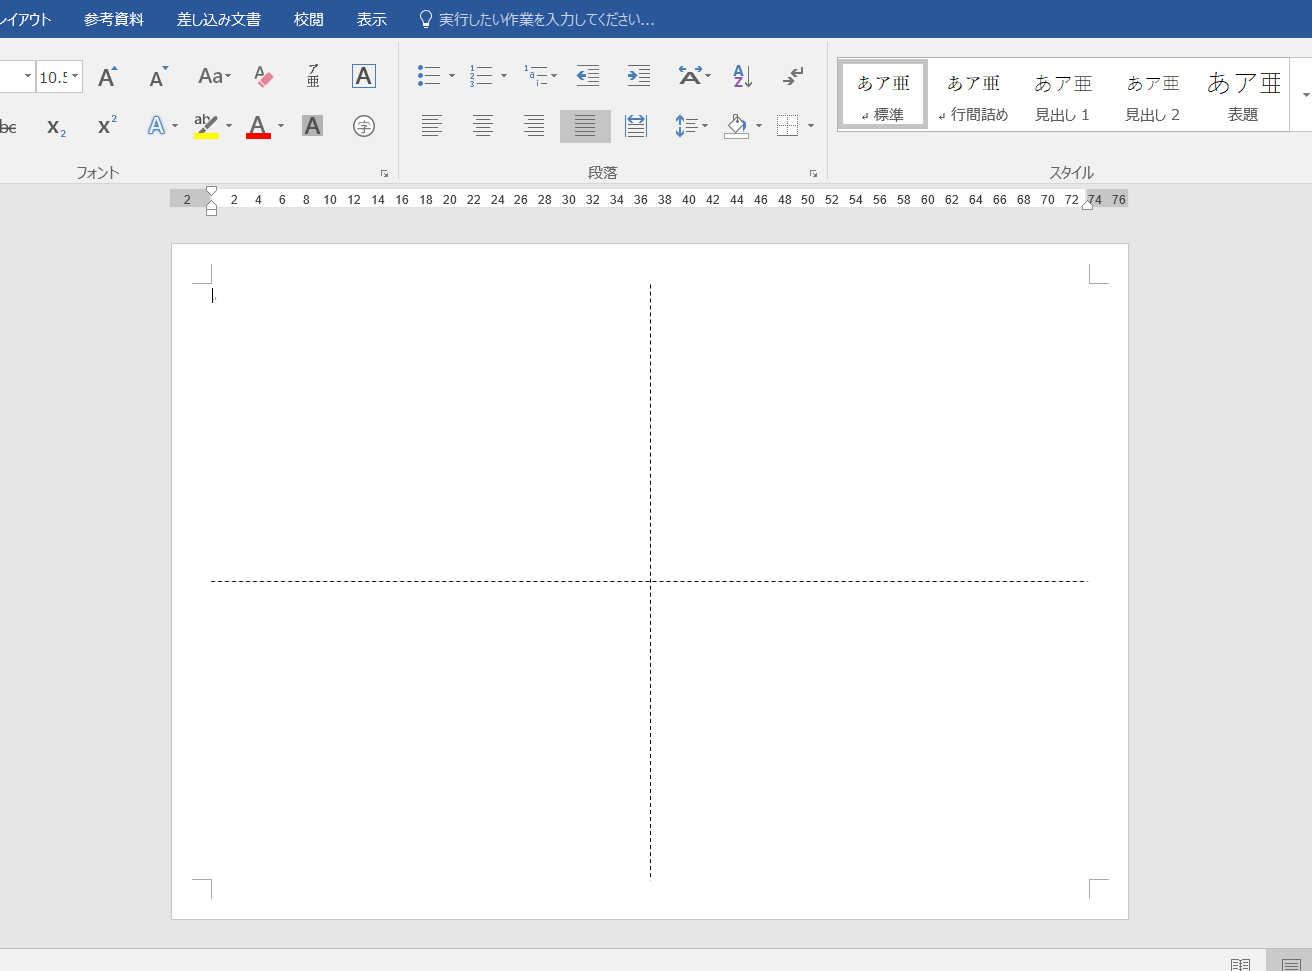This screenshot has height=971, width=1312.
Task: Open the borders dropdown arrow
Action: point(811,126)
